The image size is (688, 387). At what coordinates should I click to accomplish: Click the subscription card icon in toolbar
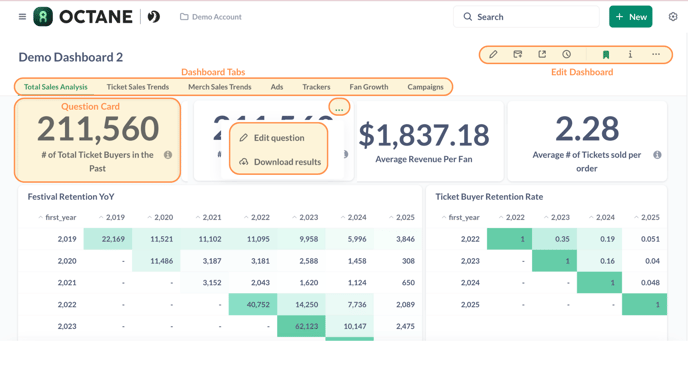[x=518, y=54]
